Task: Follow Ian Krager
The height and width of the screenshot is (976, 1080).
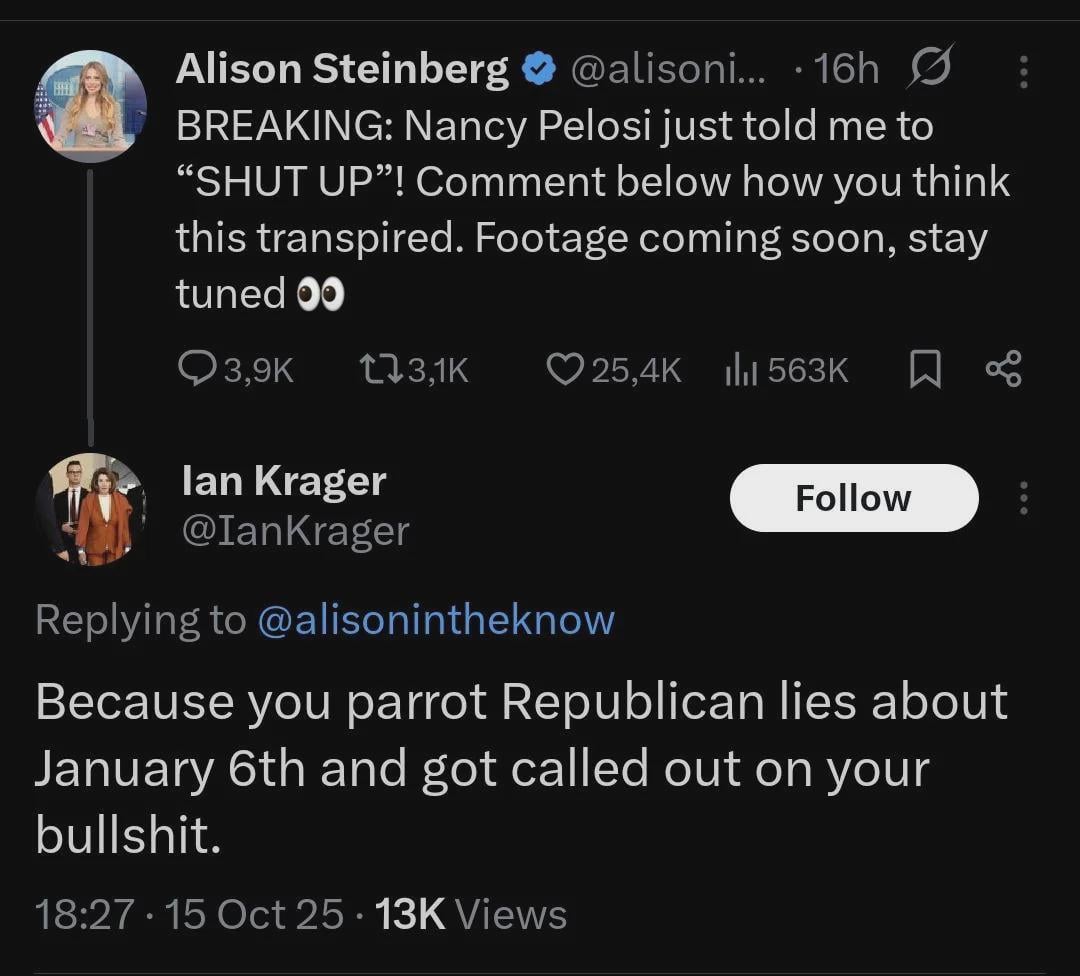Action: (x=853, y=498)
